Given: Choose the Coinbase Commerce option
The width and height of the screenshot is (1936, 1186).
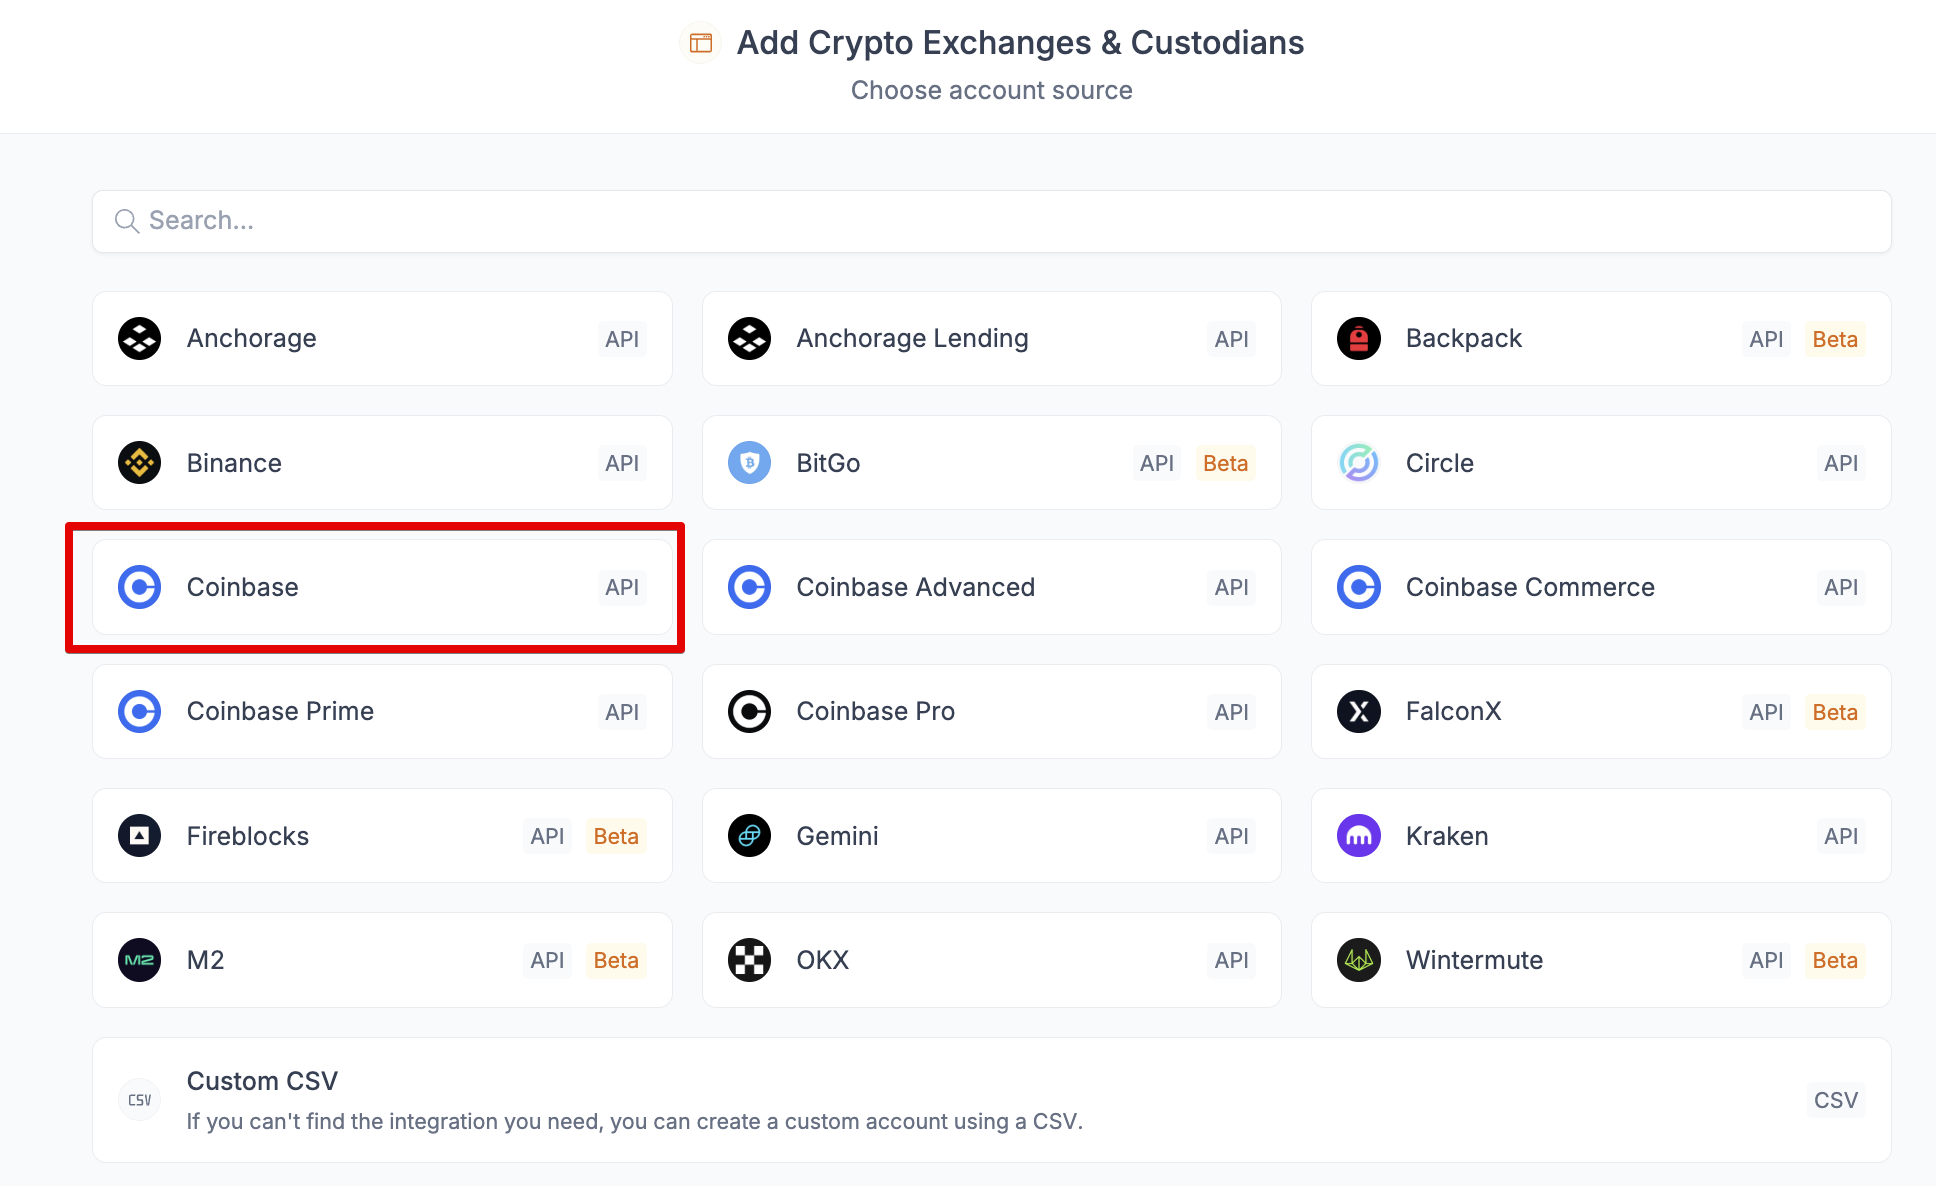Looking at the screenshot, I should click(x=1600, y=587).
